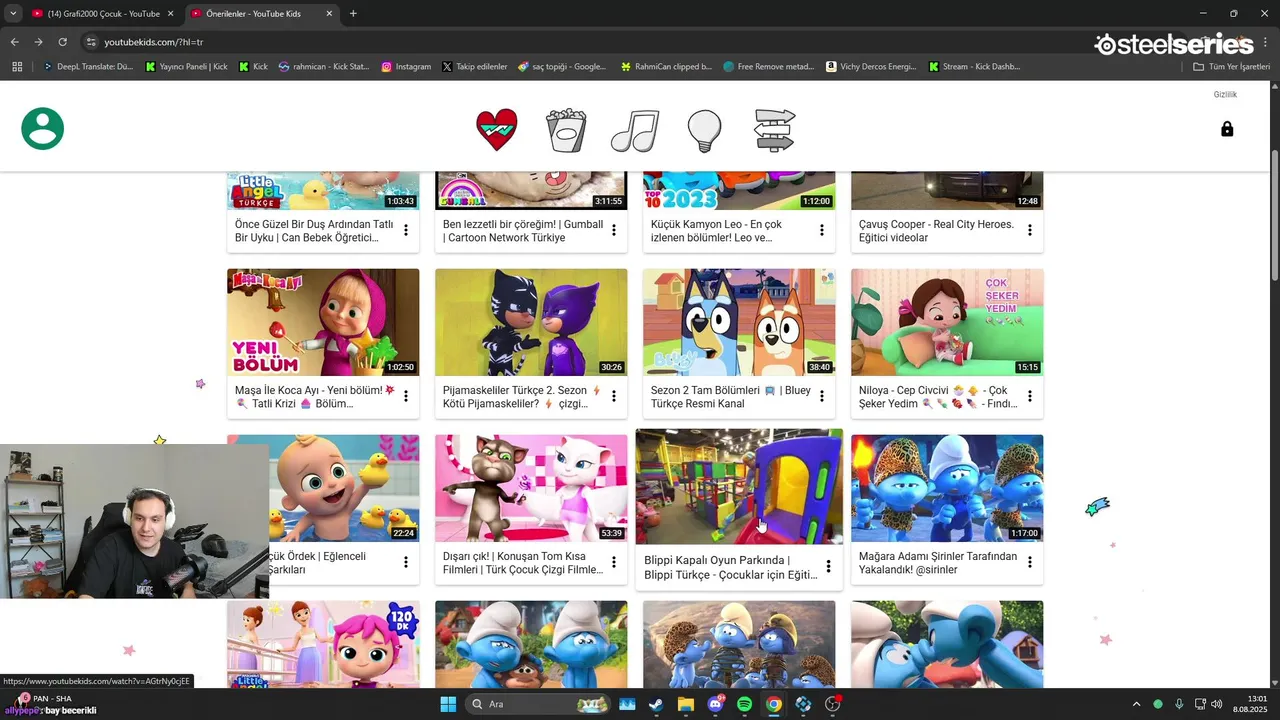
Task: Open Tüm Yer İşaretleri folder
Action: point(1232,67)
